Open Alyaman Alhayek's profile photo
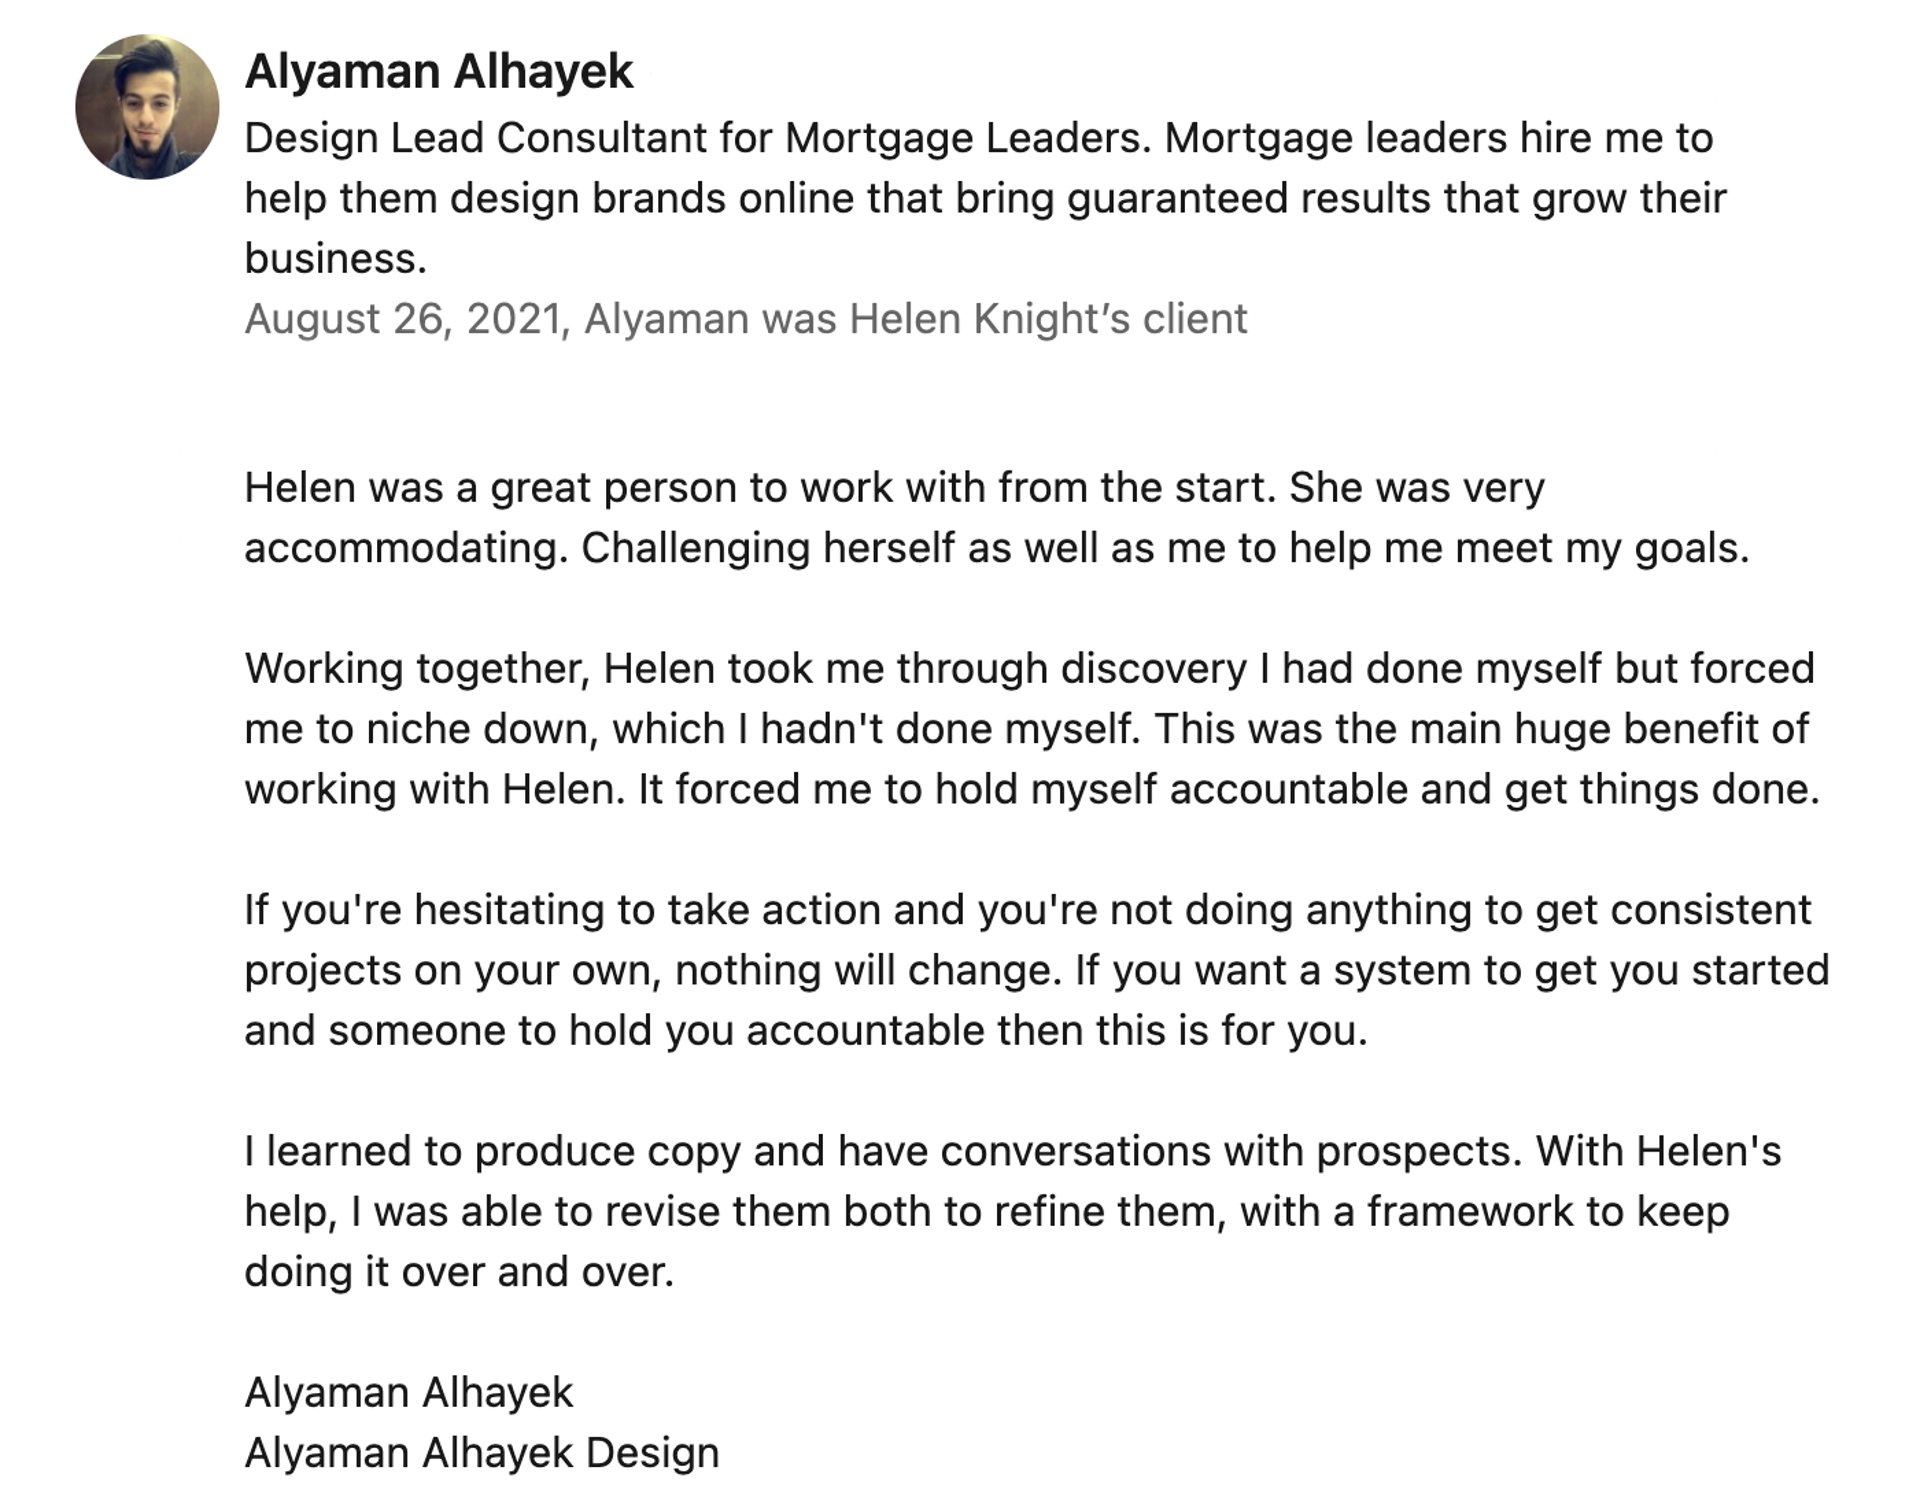 click(147, 107)
